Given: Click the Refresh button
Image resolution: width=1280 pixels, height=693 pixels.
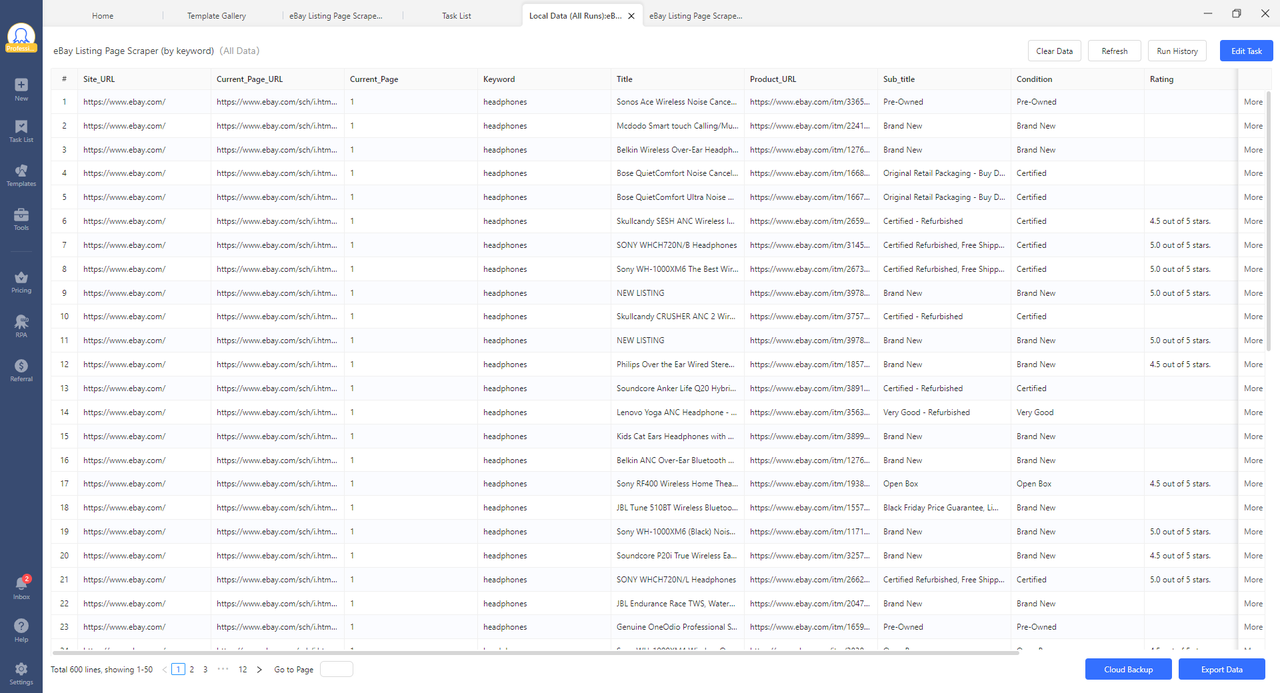Looking at the screenshot, I should point(1114,50).
